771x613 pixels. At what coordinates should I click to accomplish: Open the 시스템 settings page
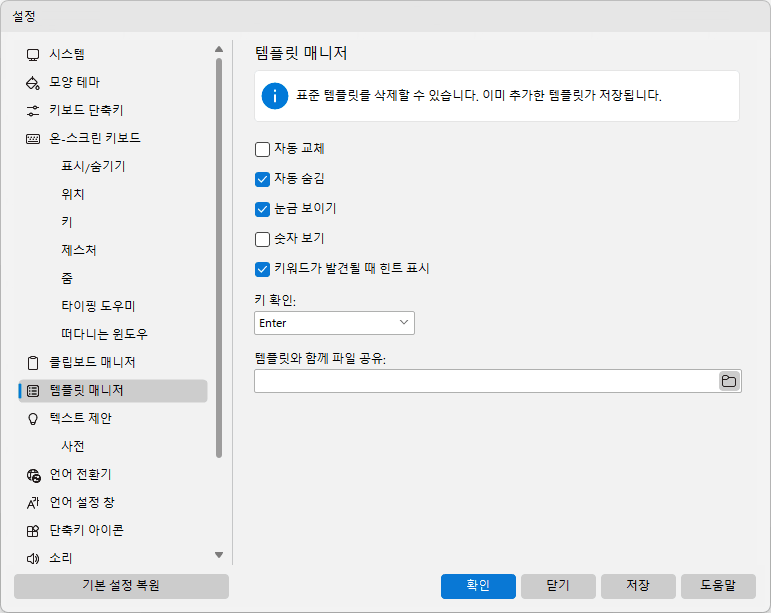[113, 55]
